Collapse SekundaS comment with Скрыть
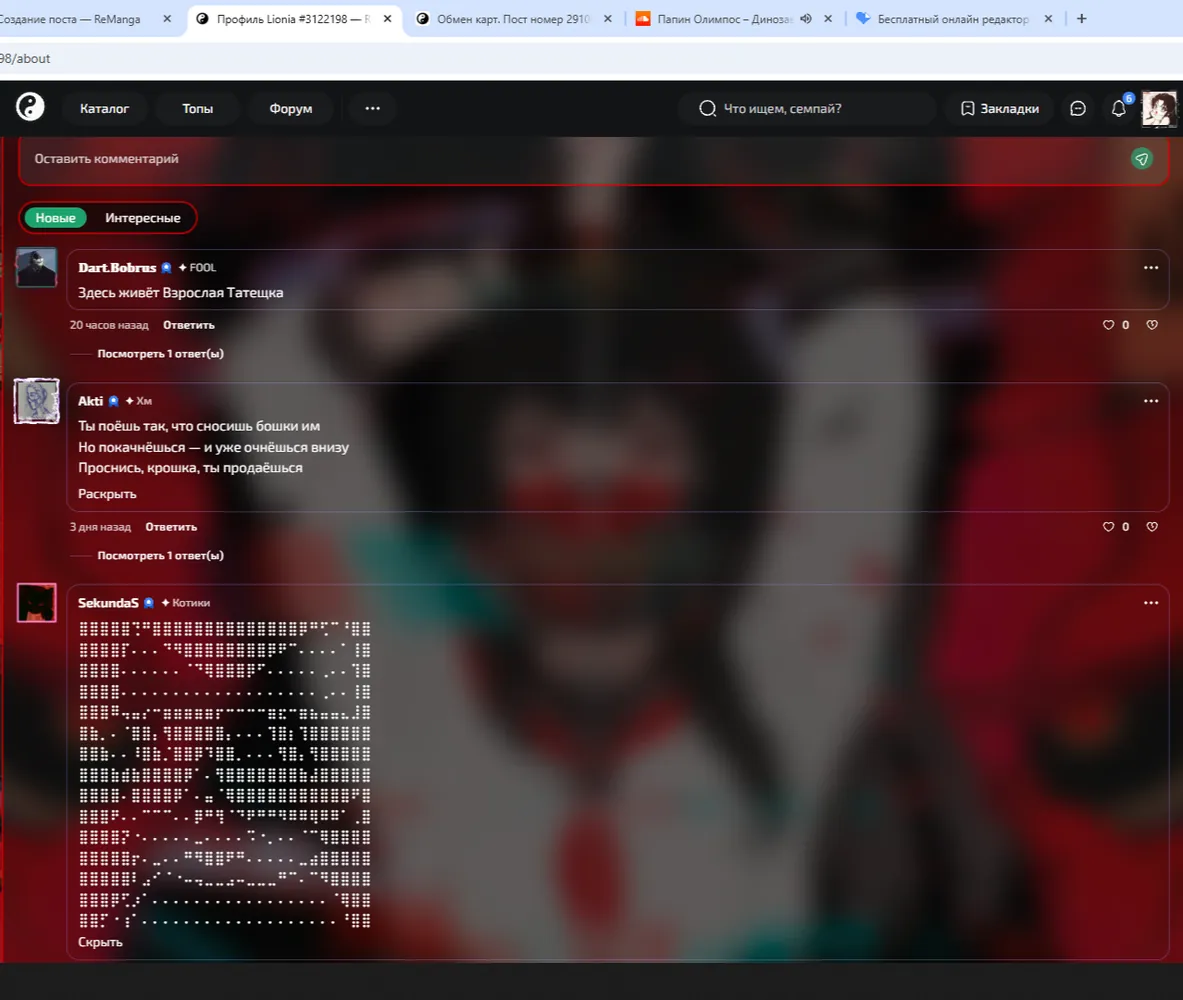 (100, 942)
